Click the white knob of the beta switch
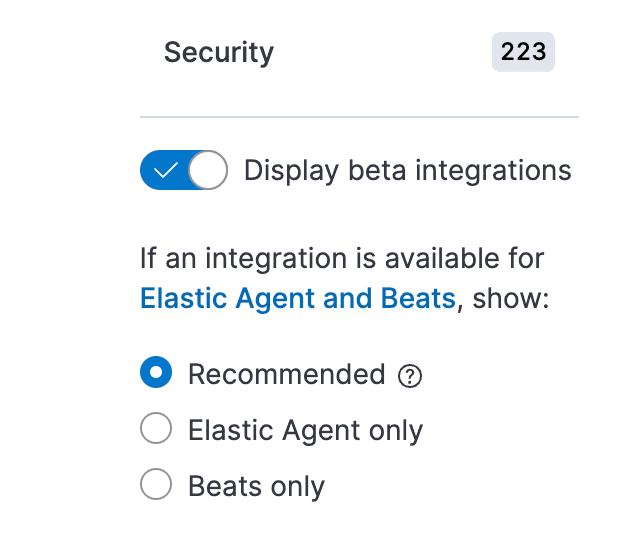 (208, 171)
